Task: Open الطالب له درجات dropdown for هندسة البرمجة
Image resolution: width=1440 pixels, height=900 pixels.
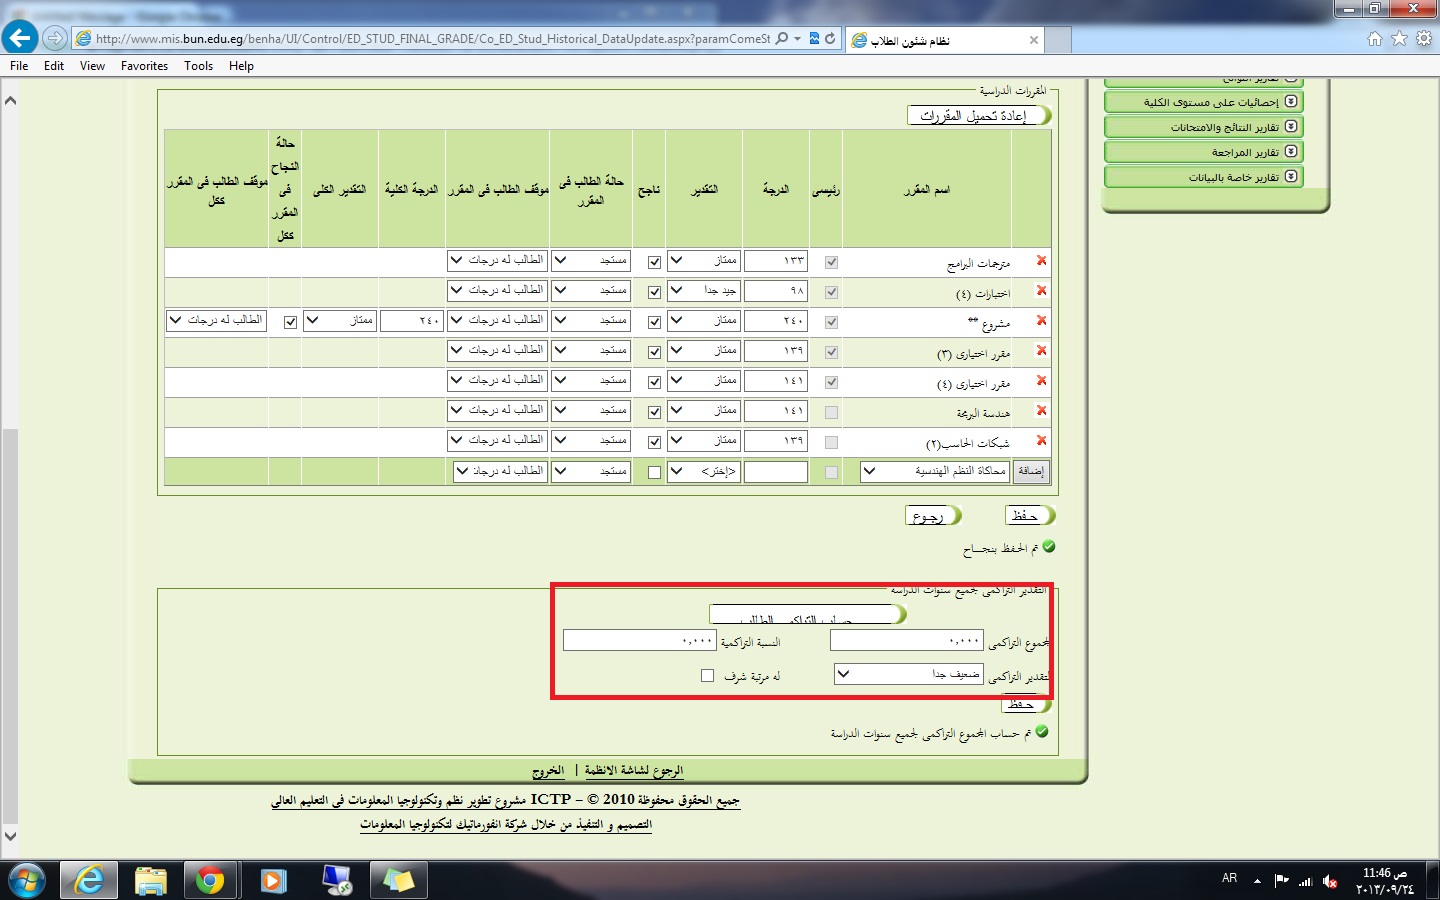Action: pyautogui.click(x=498, y=410)
